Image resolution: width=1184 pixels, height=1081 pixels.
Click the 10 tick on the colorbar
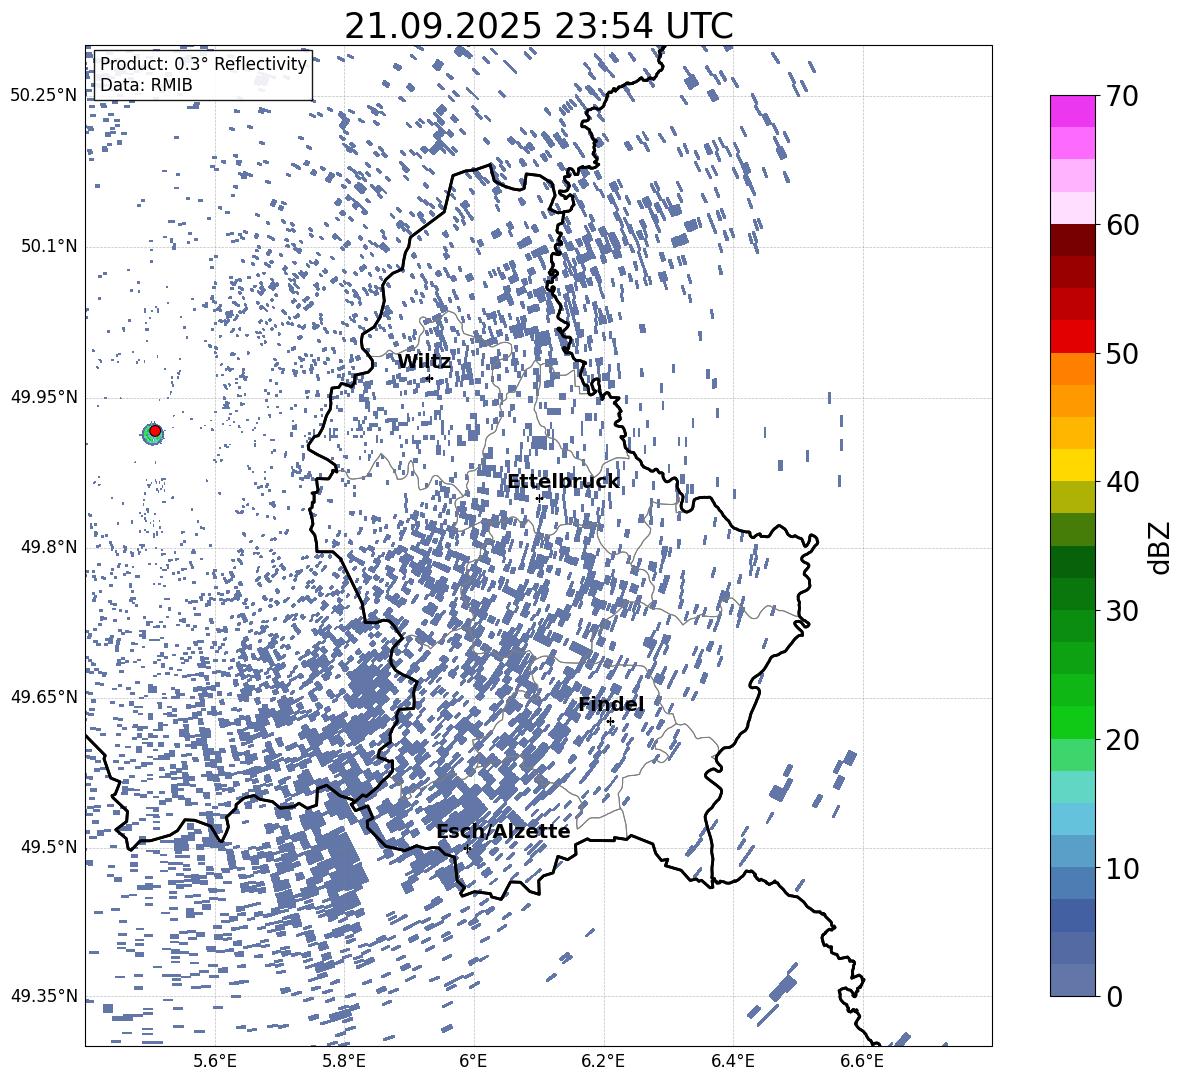point(1121,868)
